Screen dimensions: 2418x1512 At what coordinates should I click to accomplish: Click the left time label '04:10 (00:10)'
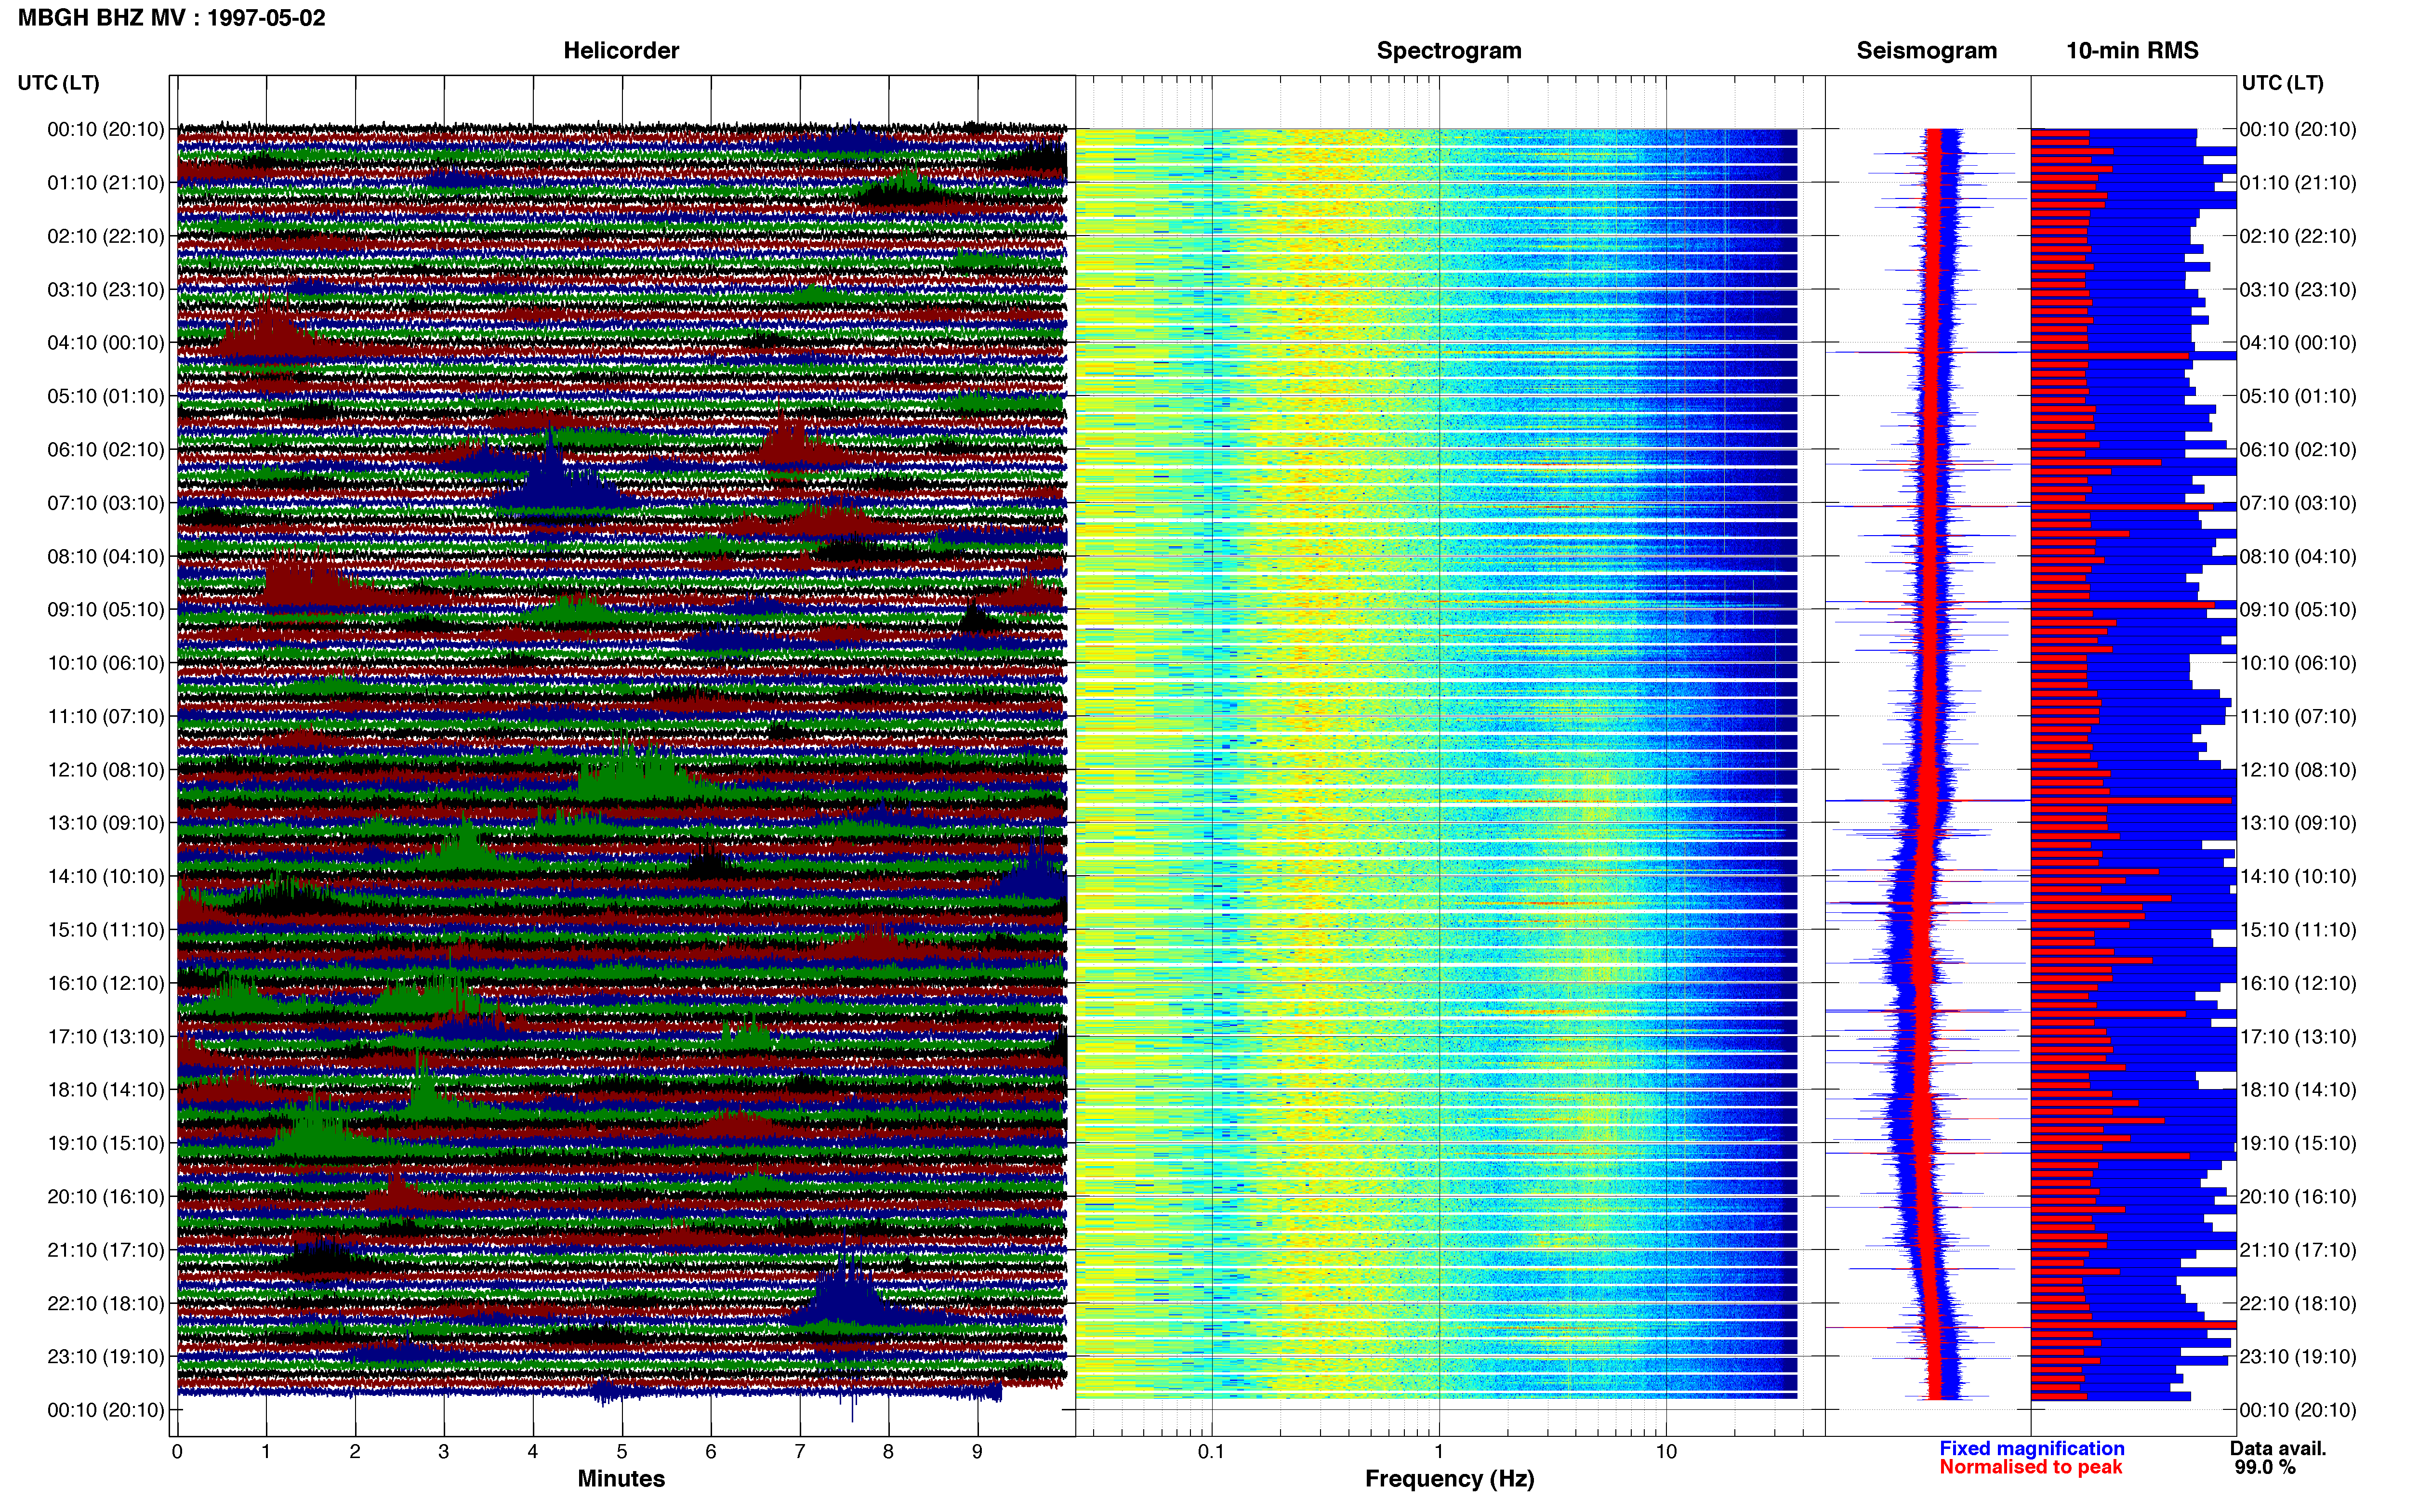point(106,343)
